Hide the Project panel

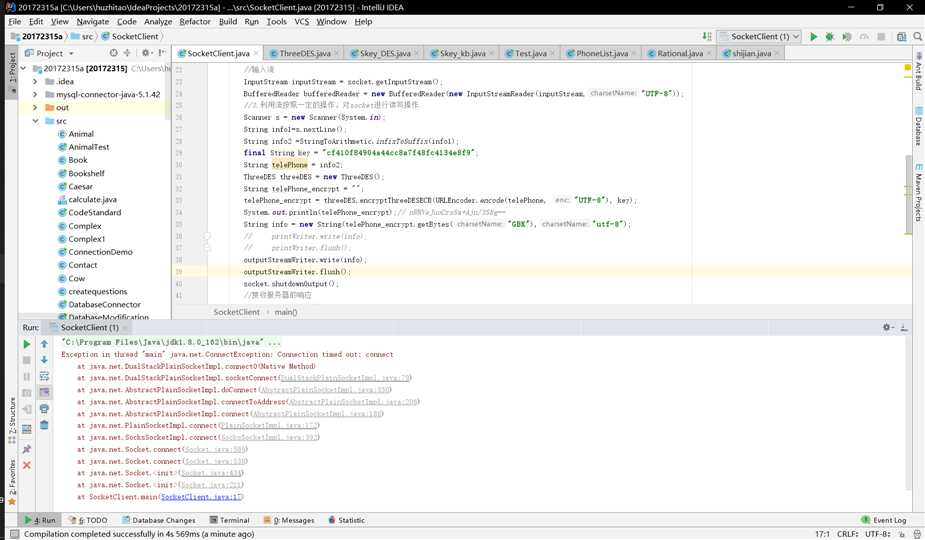[162, 53]
